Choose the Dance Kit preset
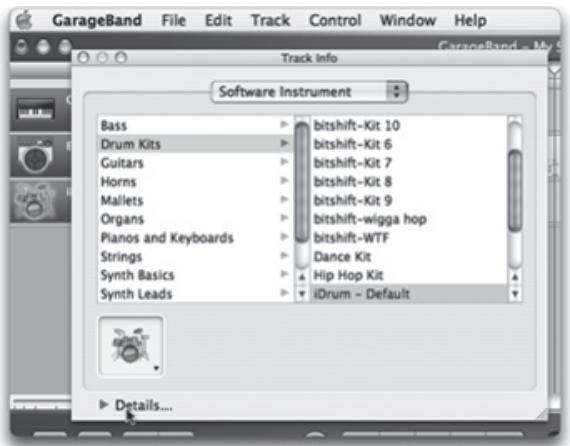This screenshot has height=446, width=570. pyautogui.click(x=409, y=257)
